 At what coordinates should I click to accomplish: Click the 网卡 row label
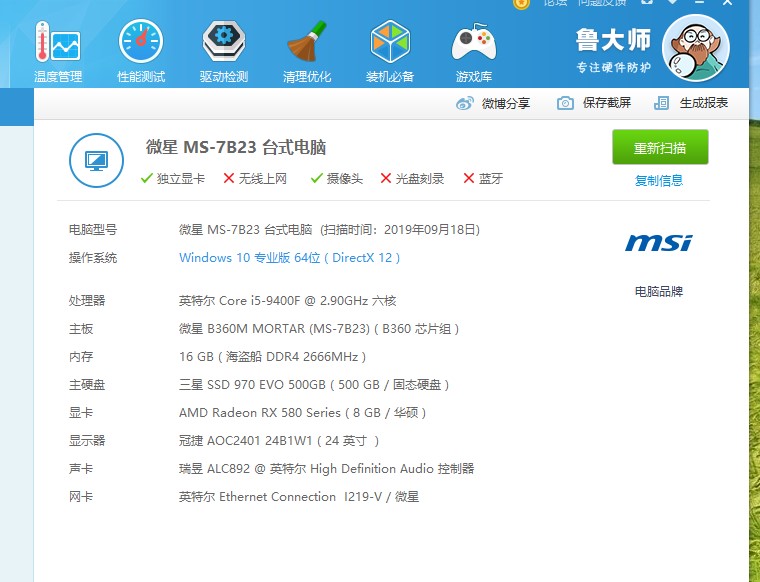coord(80,497)
